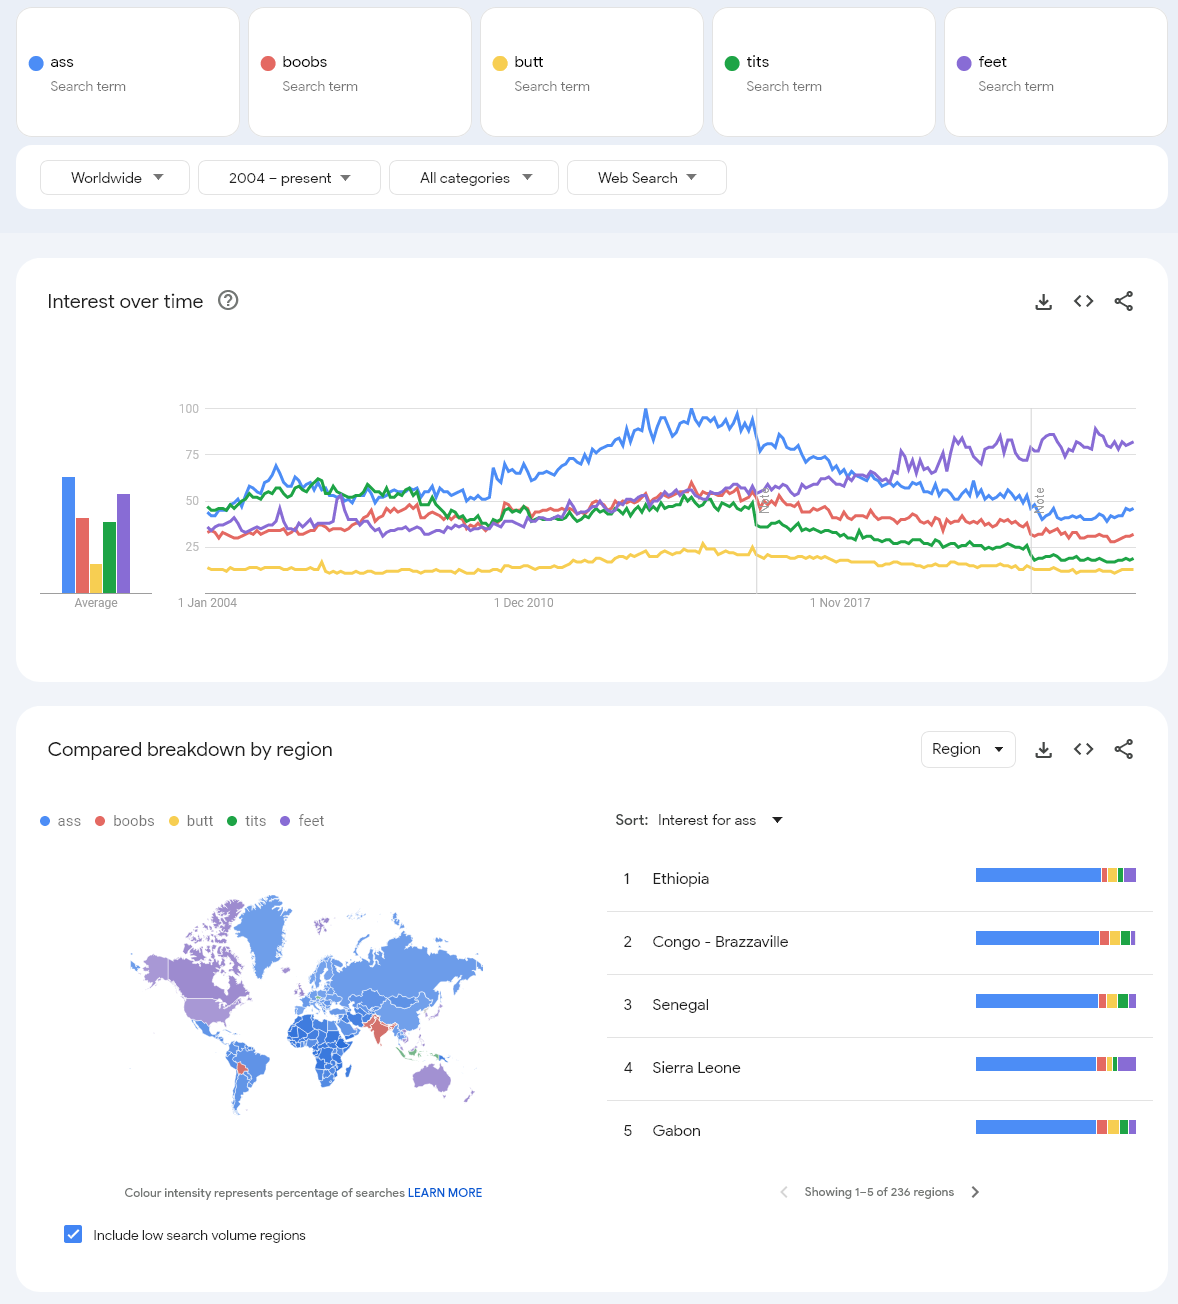Viewport: 1178px width, 1304px height.
Task: Select the Congo - Brazzaville region row
Action: coord(880,942)
